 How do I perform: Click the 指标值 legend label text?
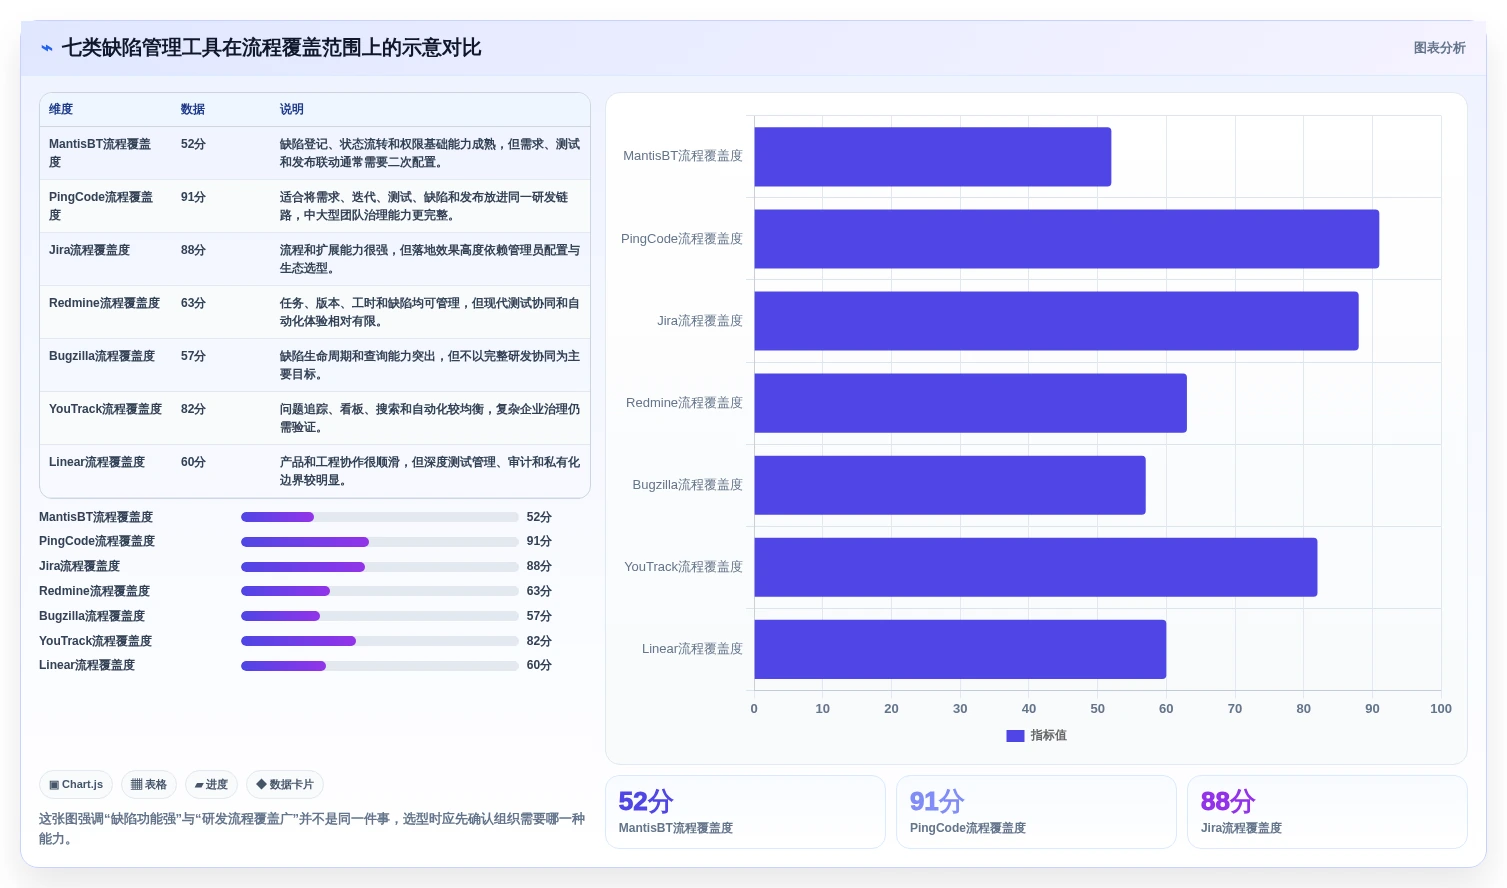click(x=1048, y=736)
